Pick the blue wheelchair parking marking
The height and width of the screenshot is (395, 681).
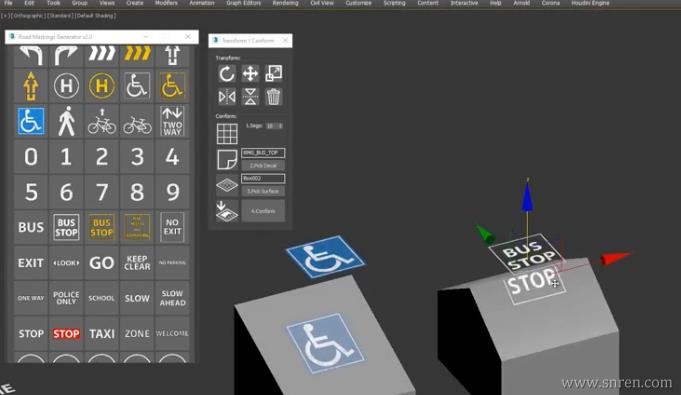[x=31, y=121]
